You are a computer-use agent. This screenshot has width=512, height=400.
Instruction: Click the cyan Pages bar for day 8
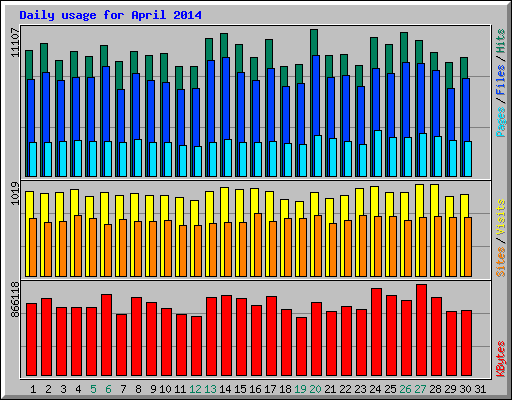click(138, 158)
